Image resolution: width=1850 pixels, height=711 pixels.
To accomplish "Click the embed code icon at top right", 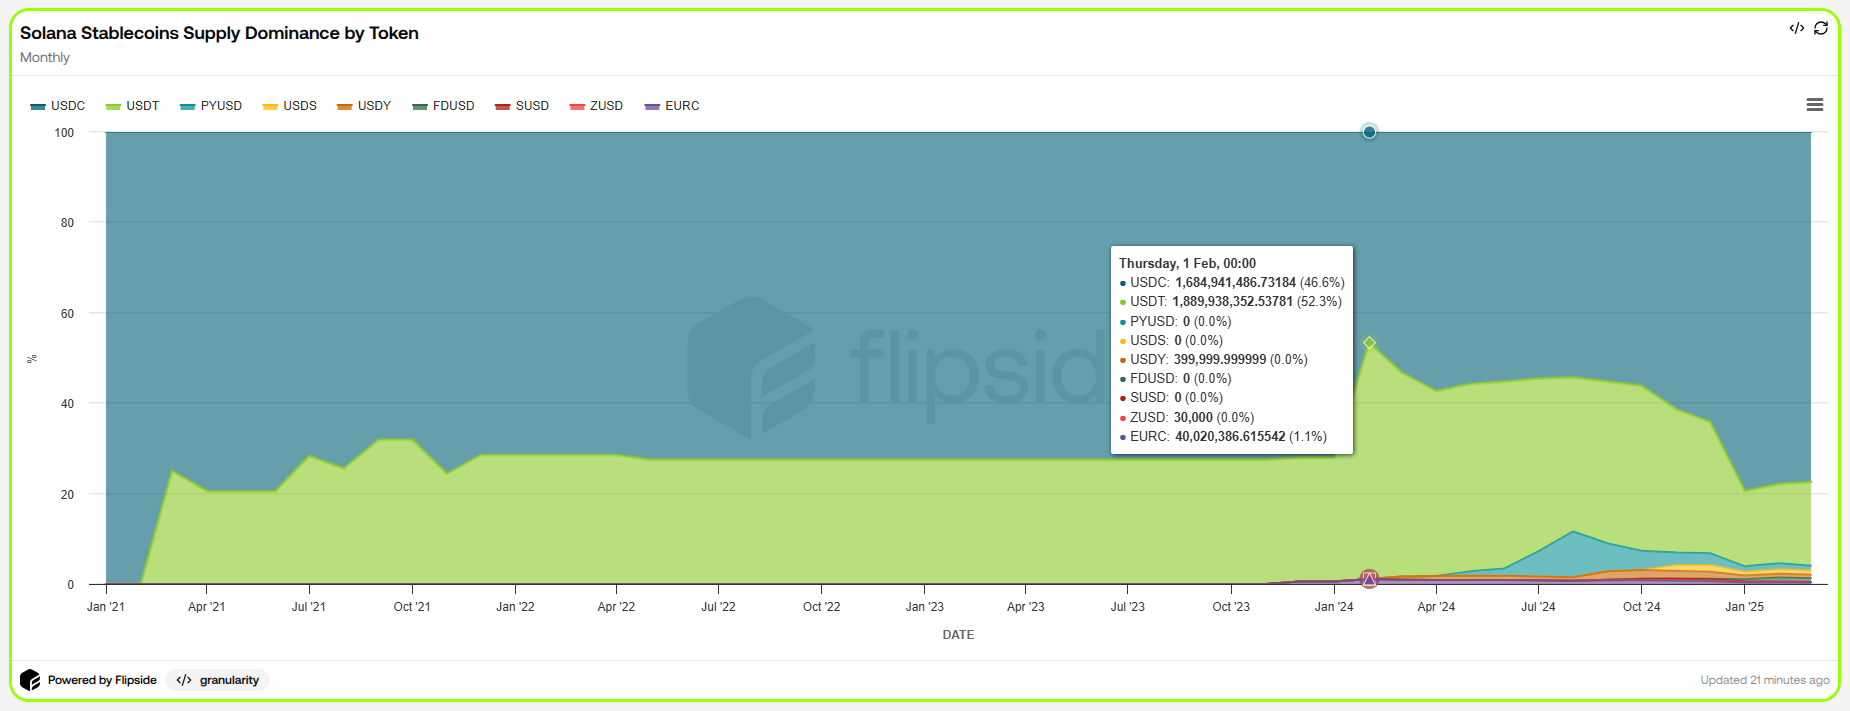I will 1796,28.
